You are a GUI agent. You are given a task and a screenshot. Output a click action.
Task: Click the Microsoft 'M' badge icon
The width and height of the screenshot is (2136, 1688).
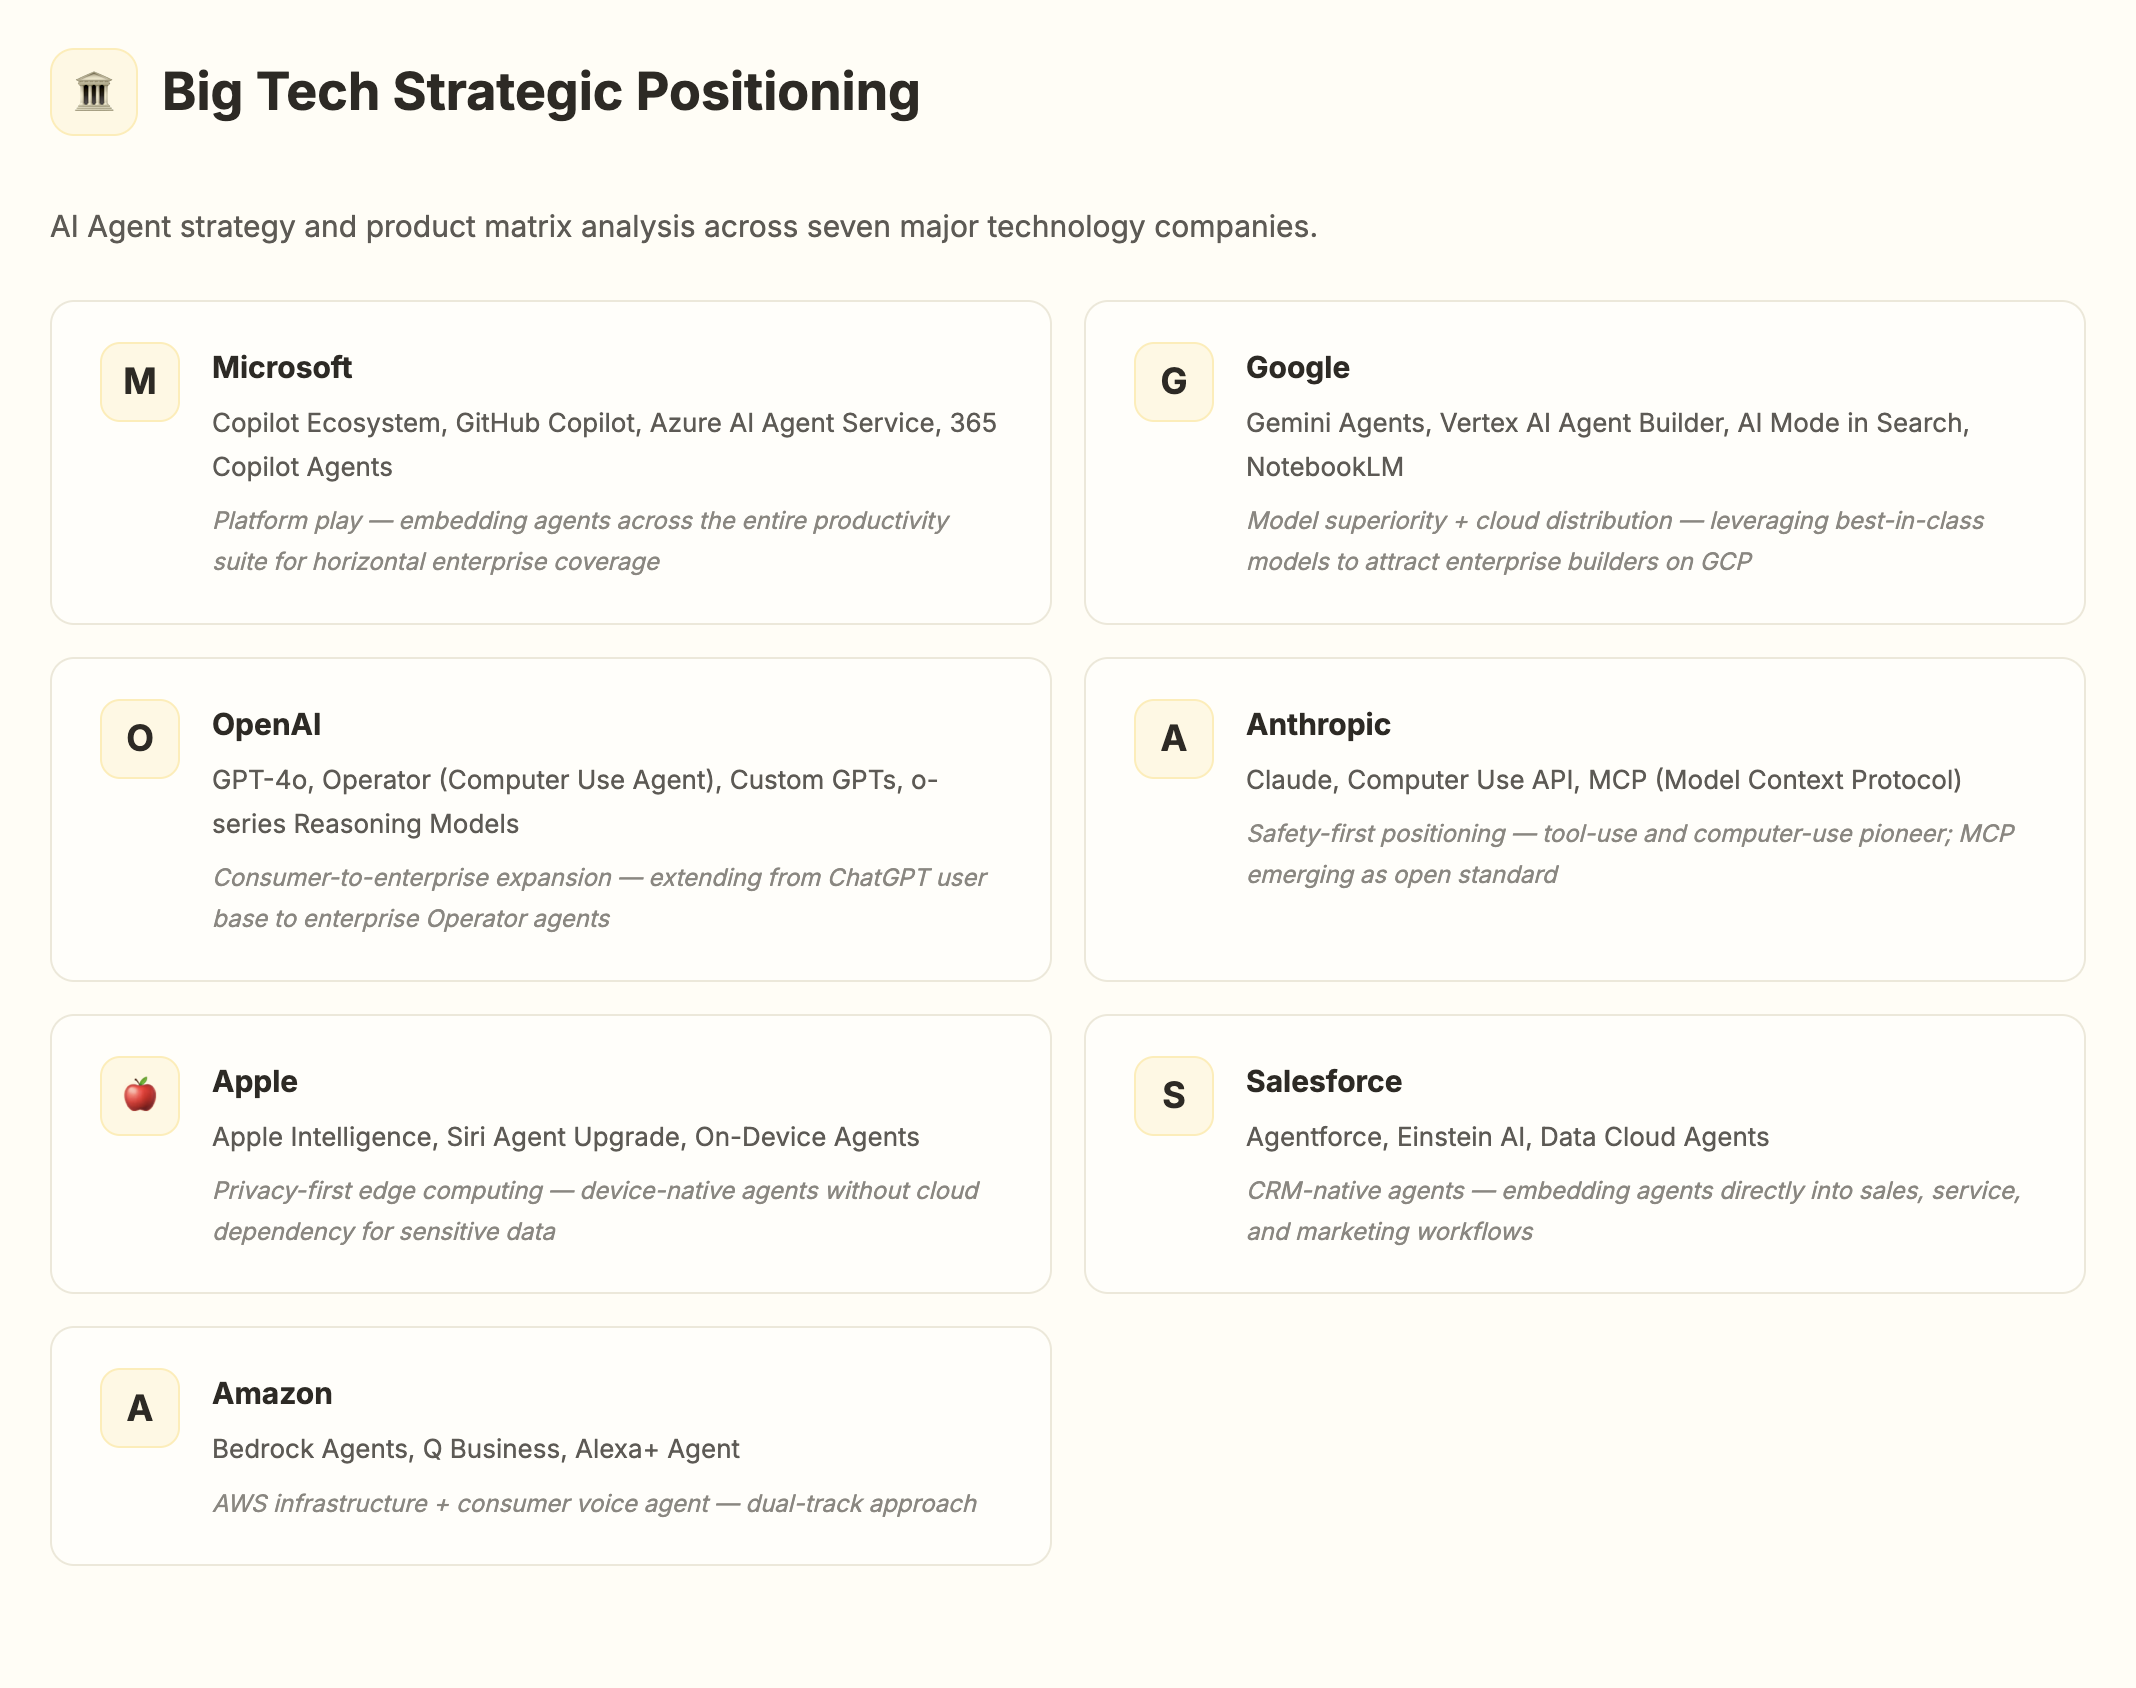[140, 382]
